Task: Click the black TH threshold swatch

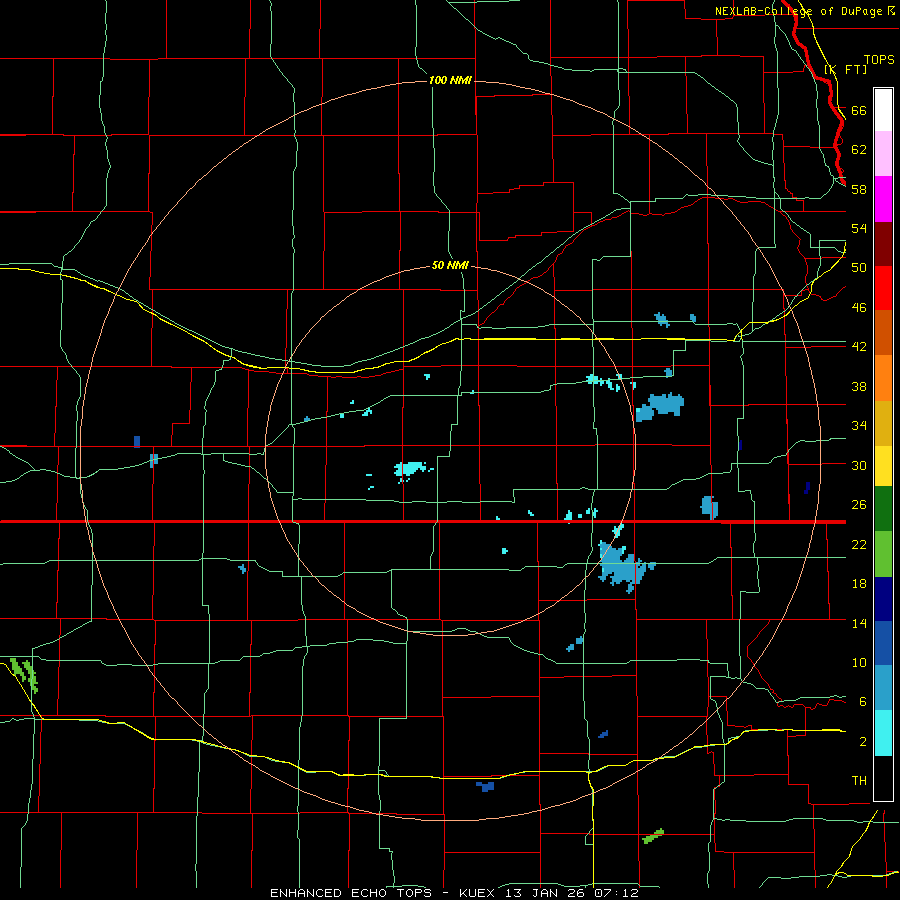Action: click(x=883, y=778)
